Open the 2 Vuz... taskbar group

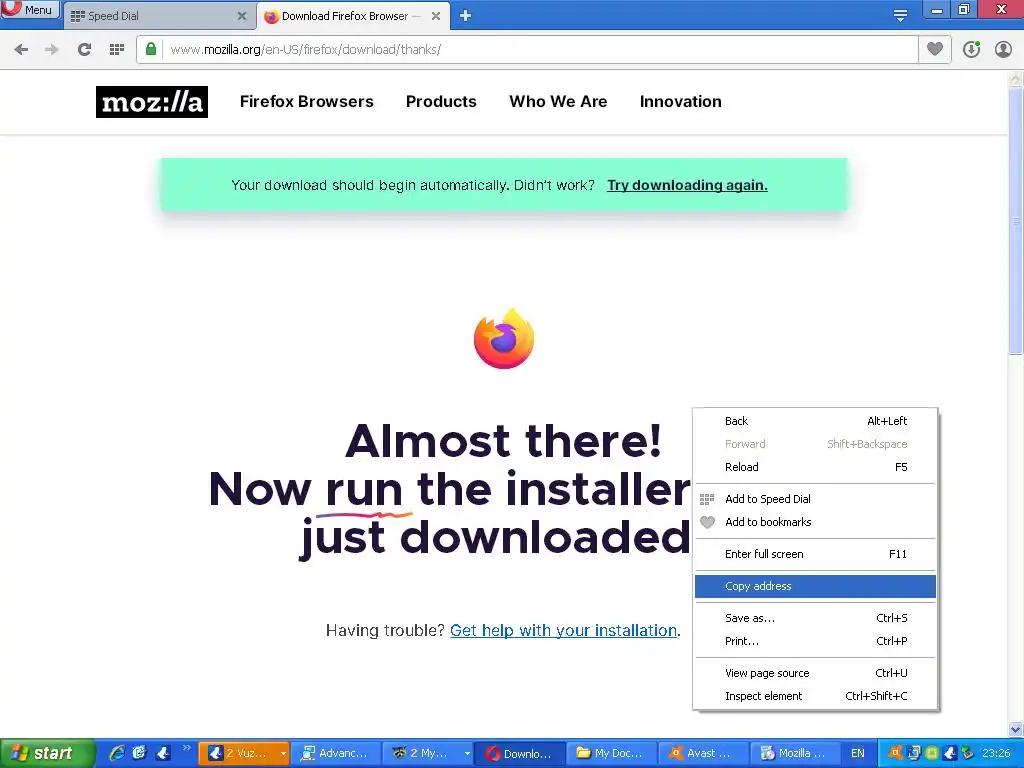point(237,753)
